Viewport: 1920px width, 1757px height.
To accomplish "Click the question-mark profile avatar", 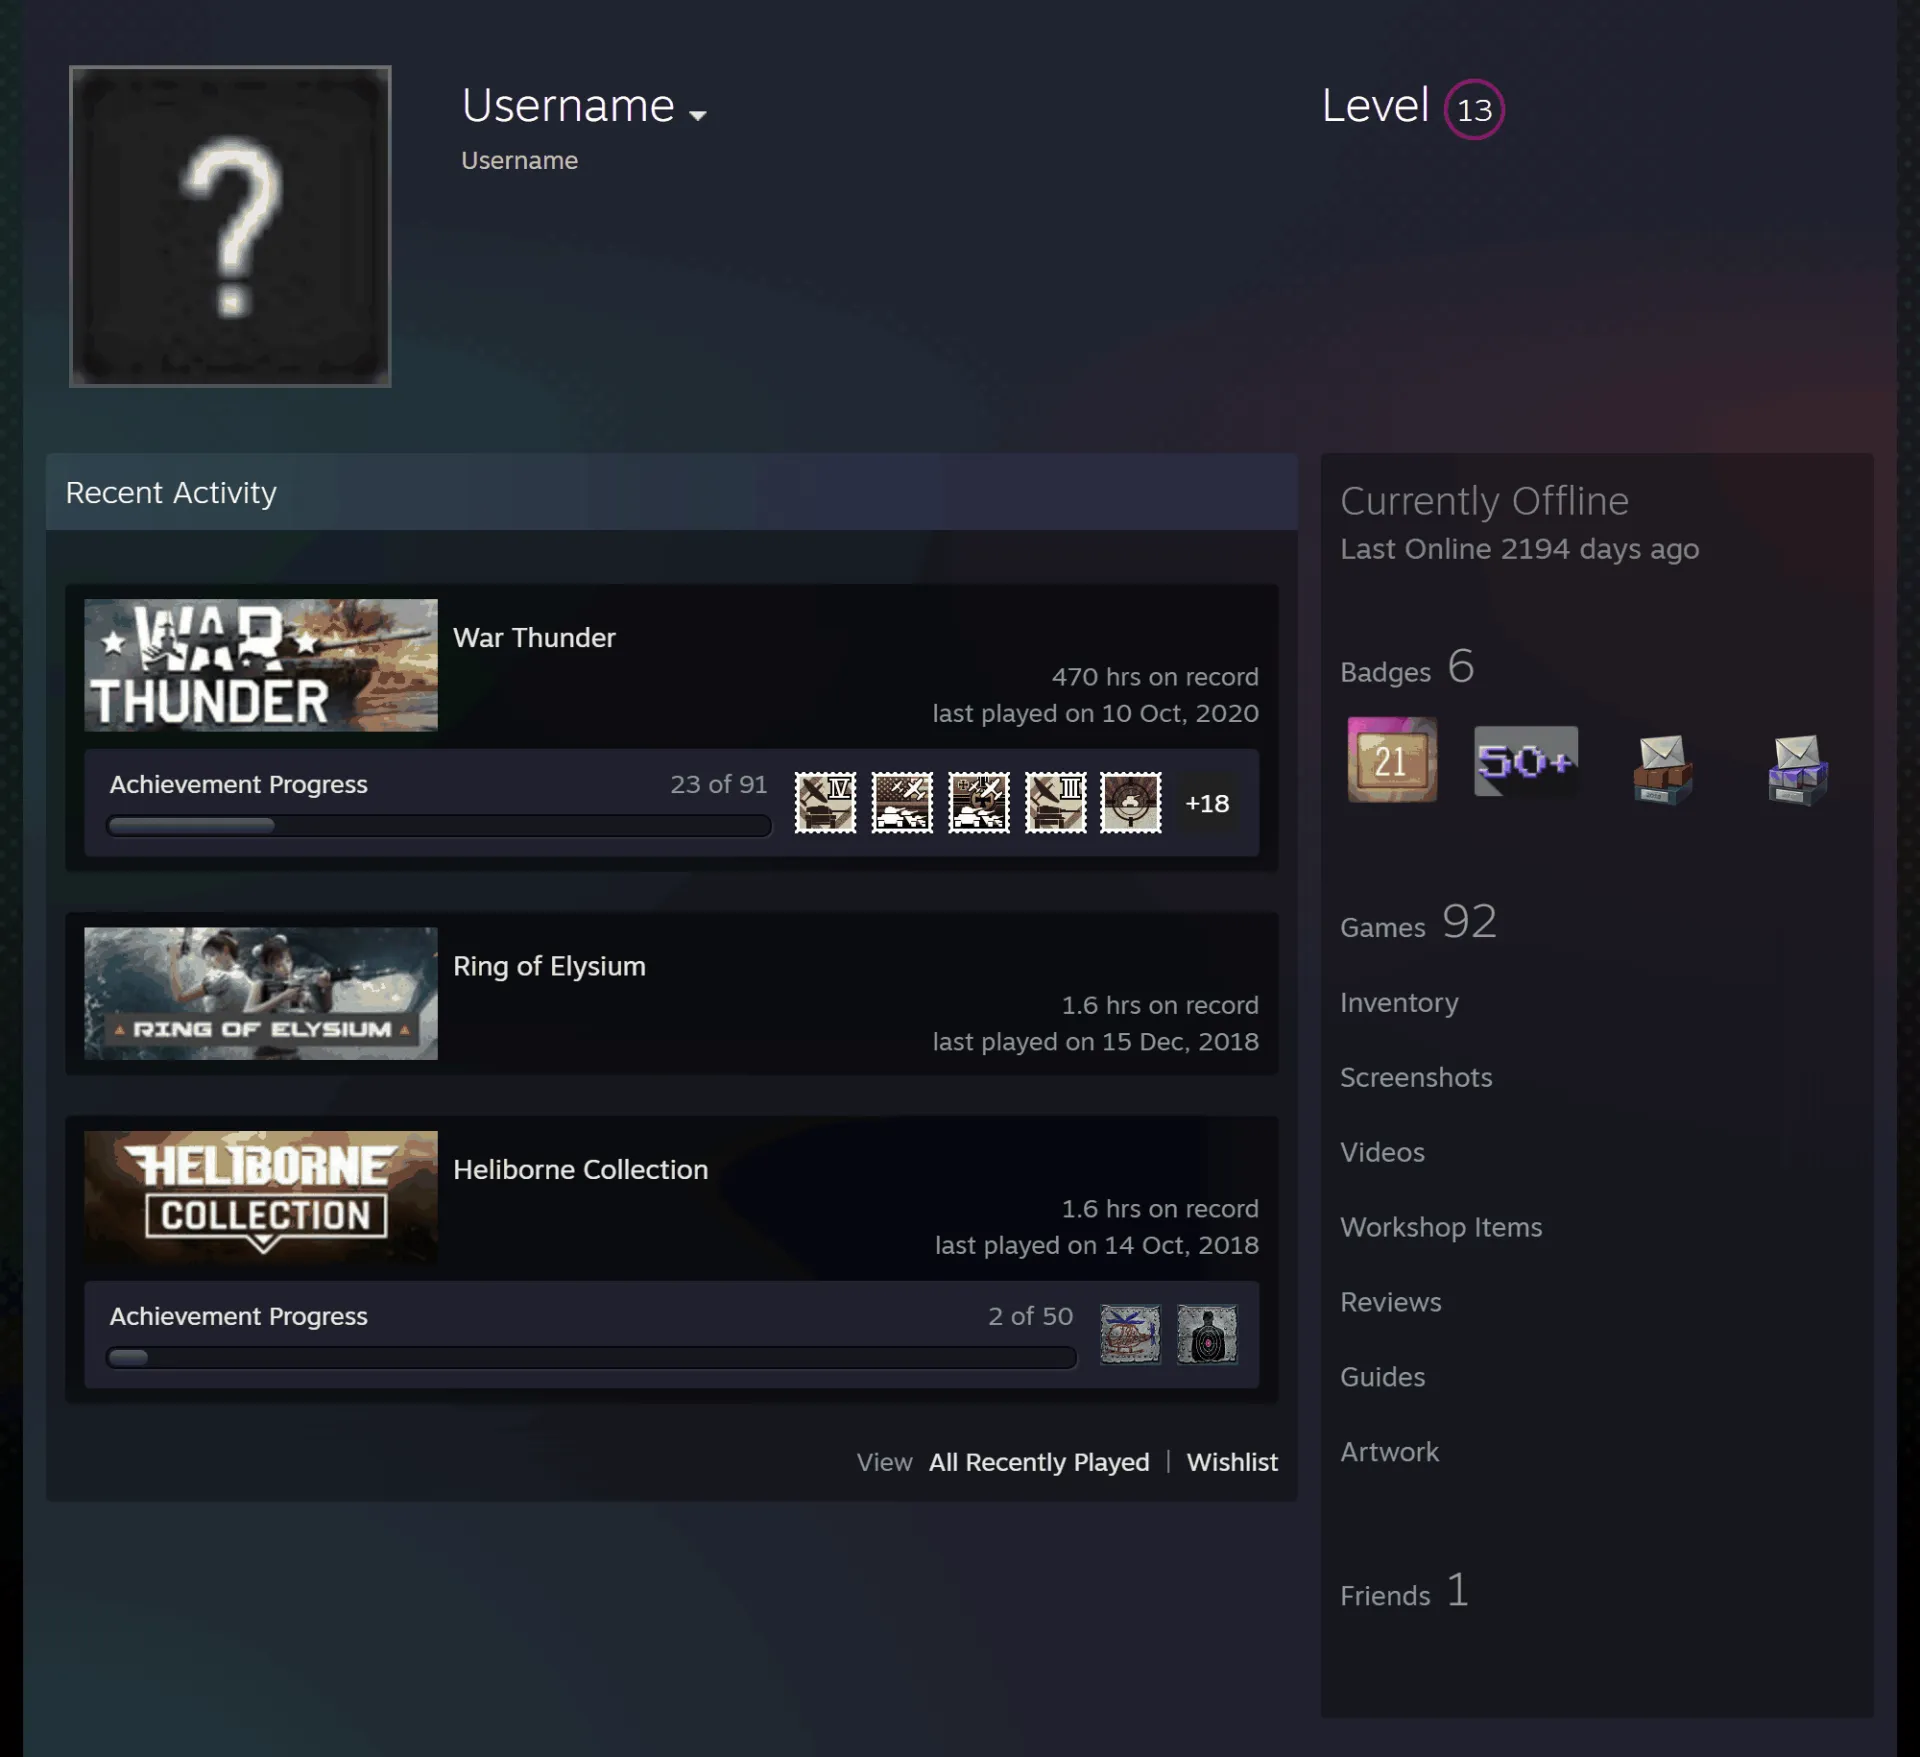I will [230, 226].
